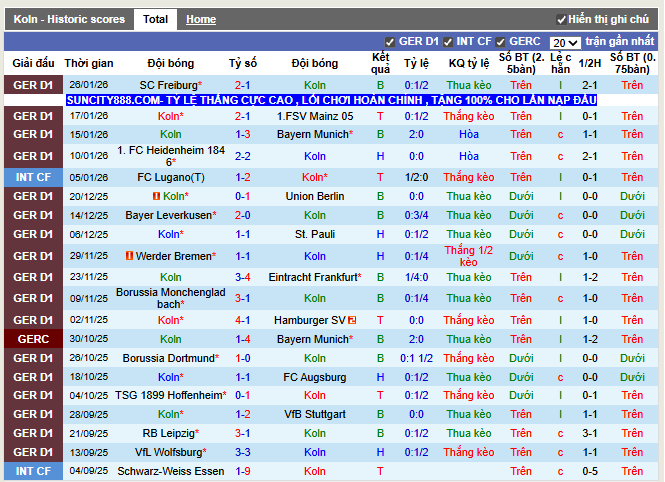Image resolution: width=665 pixels, height=482 pixels.
Task: Click the red card icon beside Hamburger SV
Action: (352, 320)
